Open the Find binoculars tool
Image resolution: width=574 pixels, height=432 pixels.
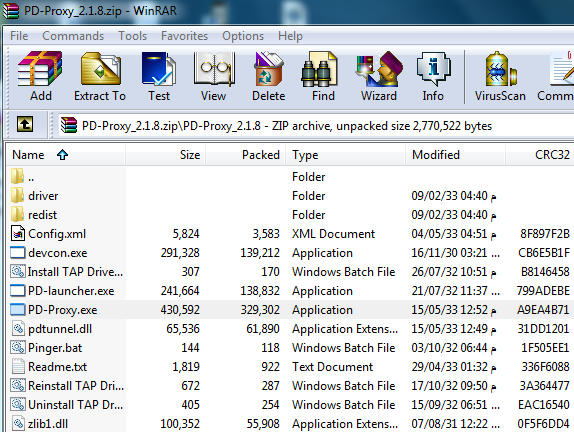[x=319, y=69]
